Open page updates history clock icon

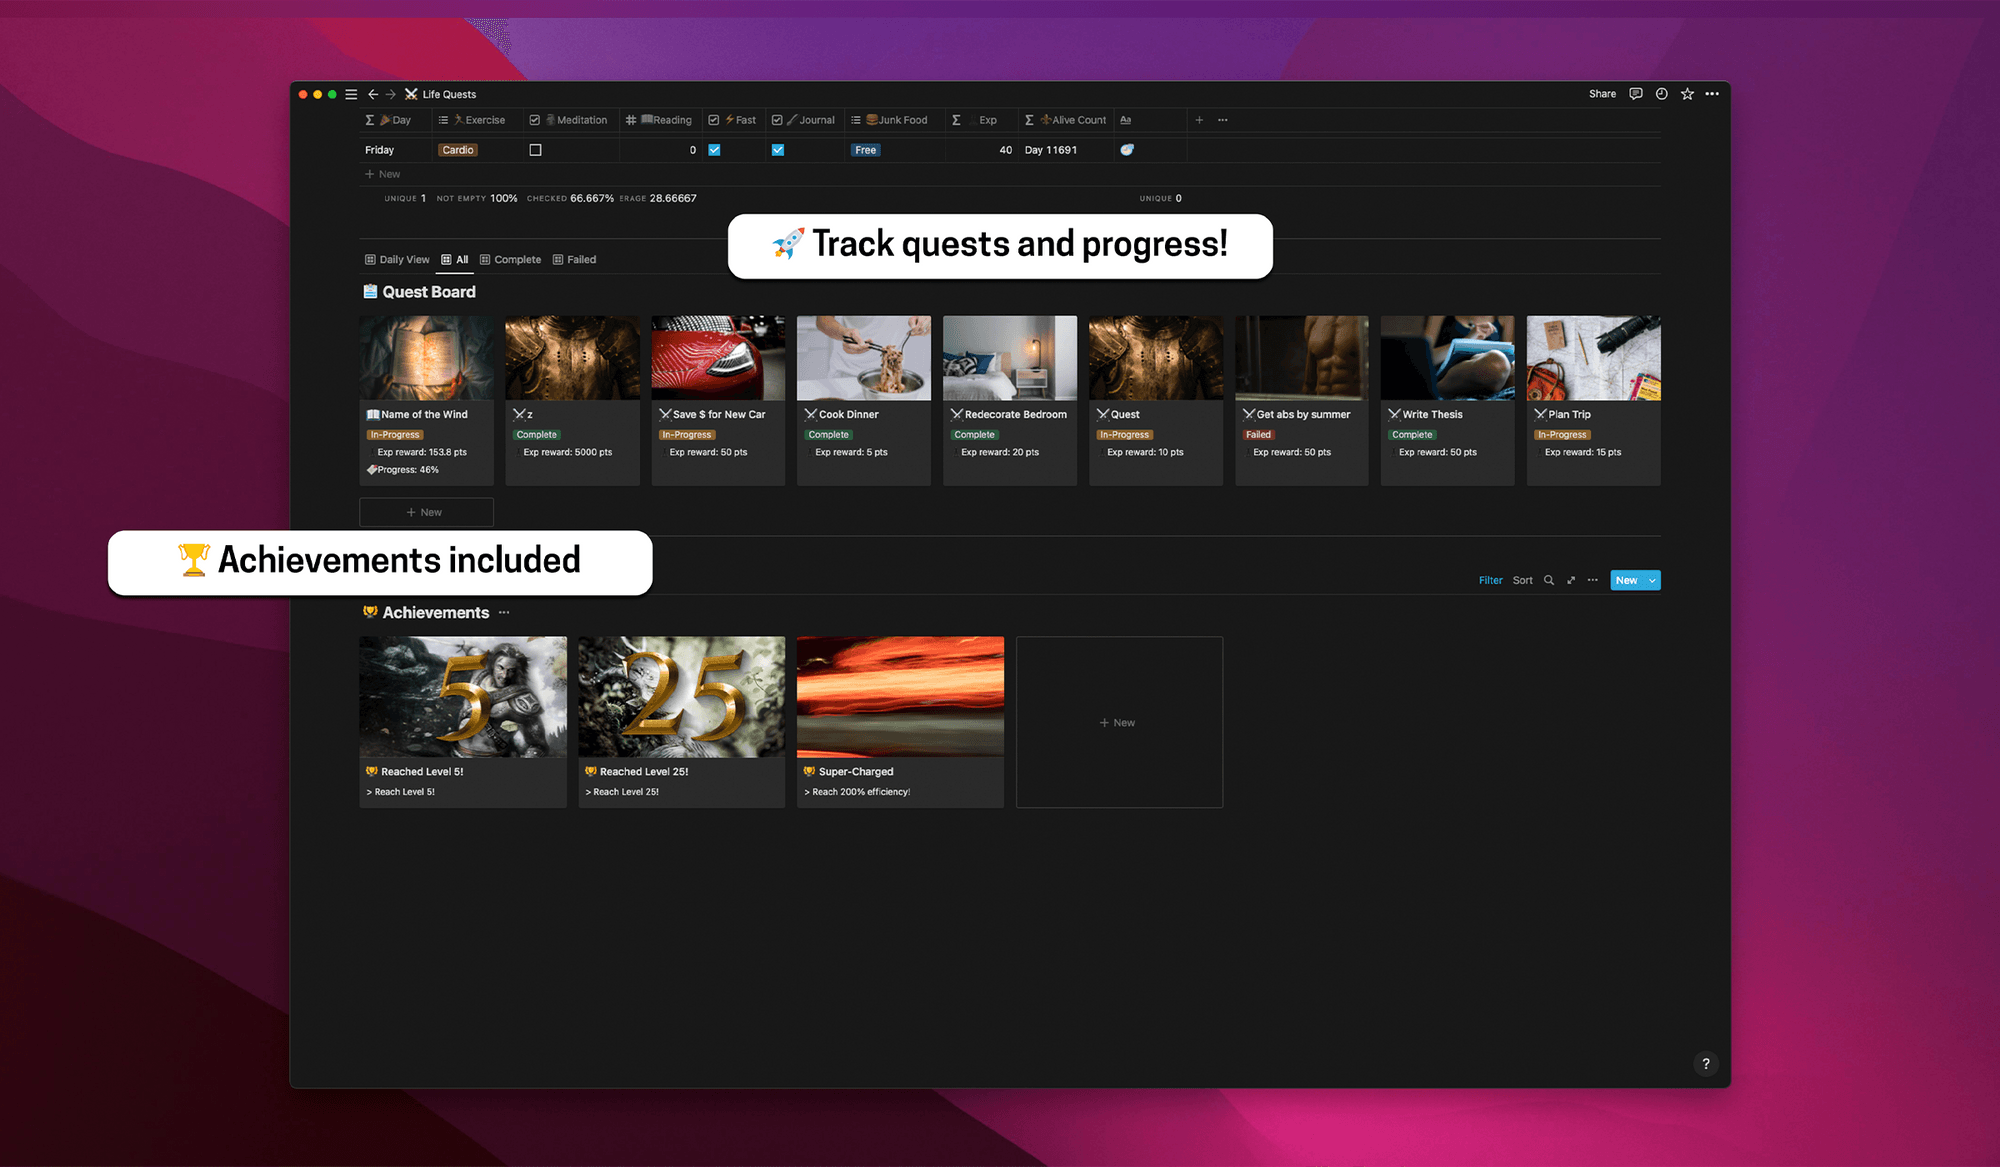[1661, 94]
